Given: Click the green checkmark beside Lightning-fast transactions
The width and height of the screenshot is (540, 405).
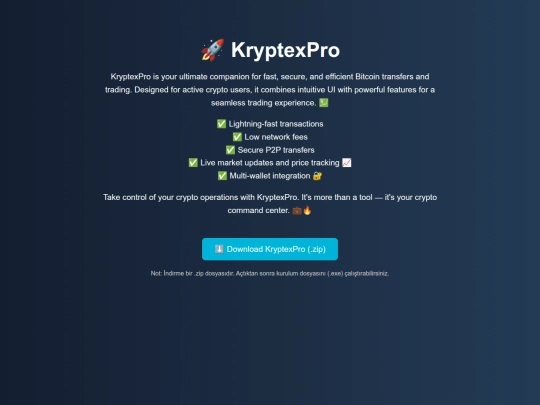Looking at the screenshot, I should point(221,124).
